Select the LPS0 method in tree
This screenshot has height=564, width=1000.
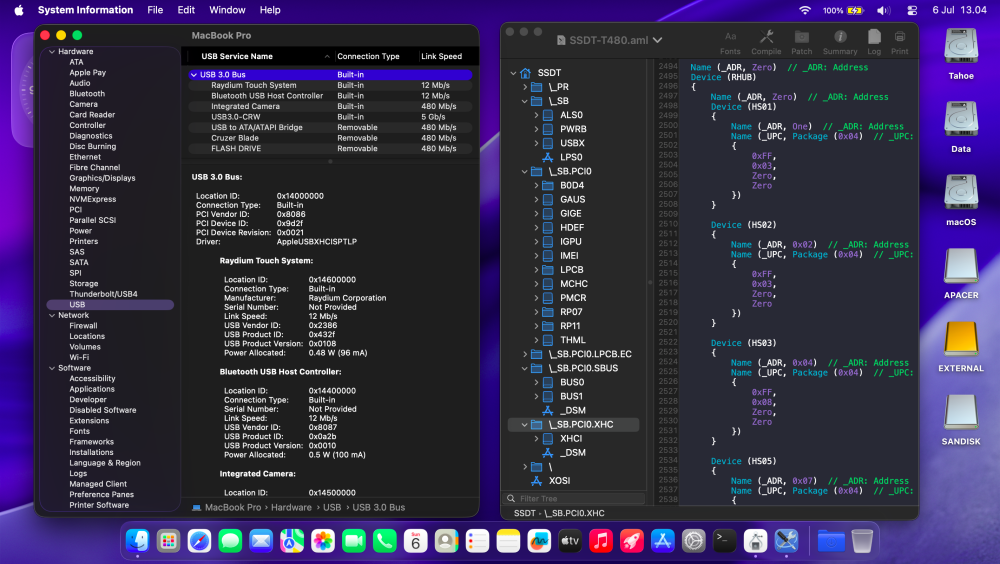(x=571, y=157)
